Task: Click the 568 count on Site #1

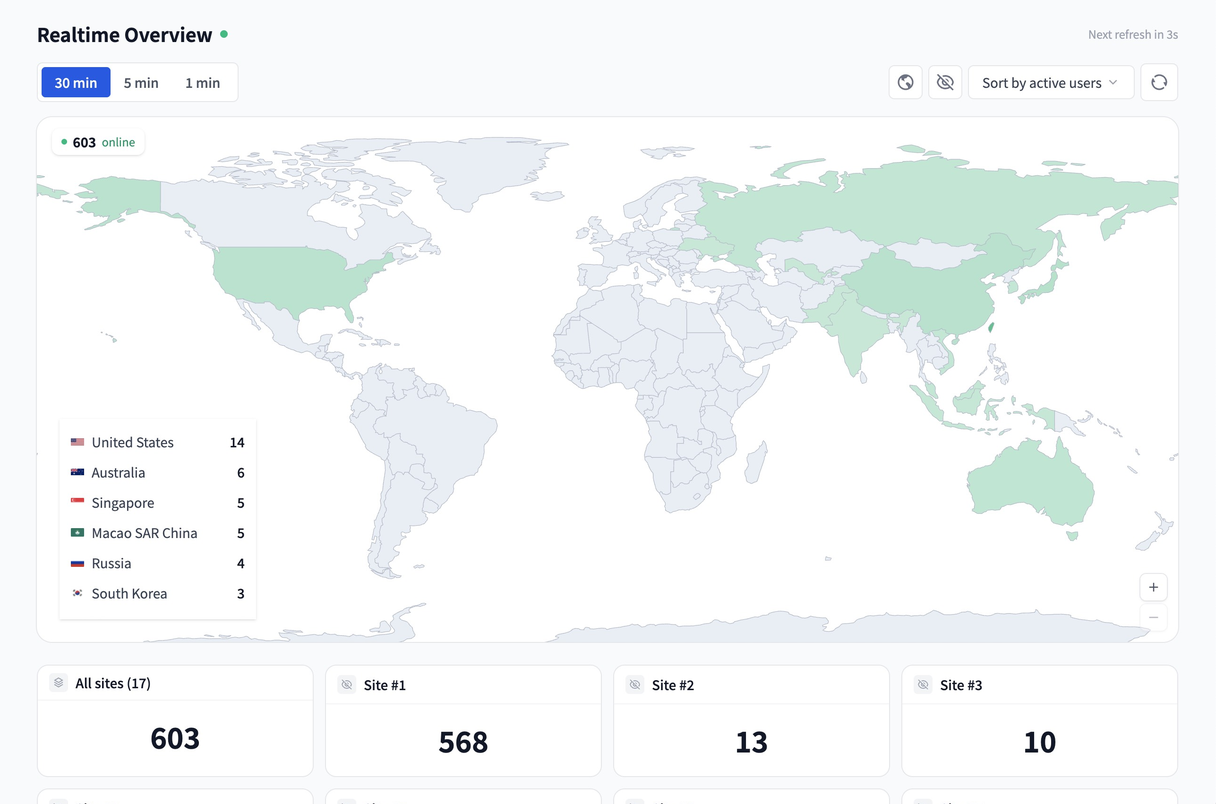Action: click(x=463, y=742)
